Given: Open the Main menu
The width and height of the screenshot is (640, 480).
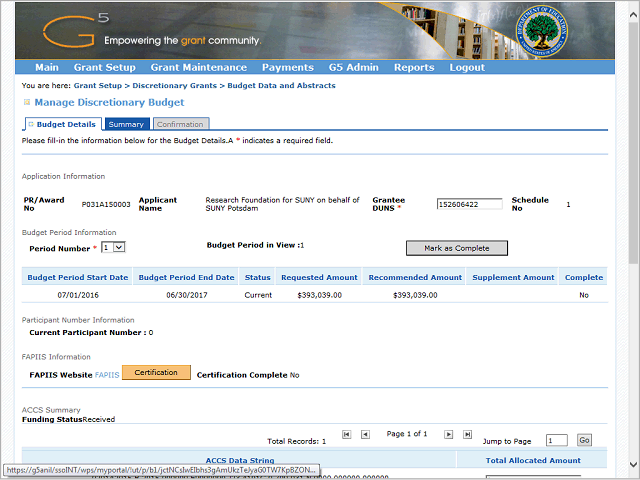Looking at the screenshot, I should 47,67.
